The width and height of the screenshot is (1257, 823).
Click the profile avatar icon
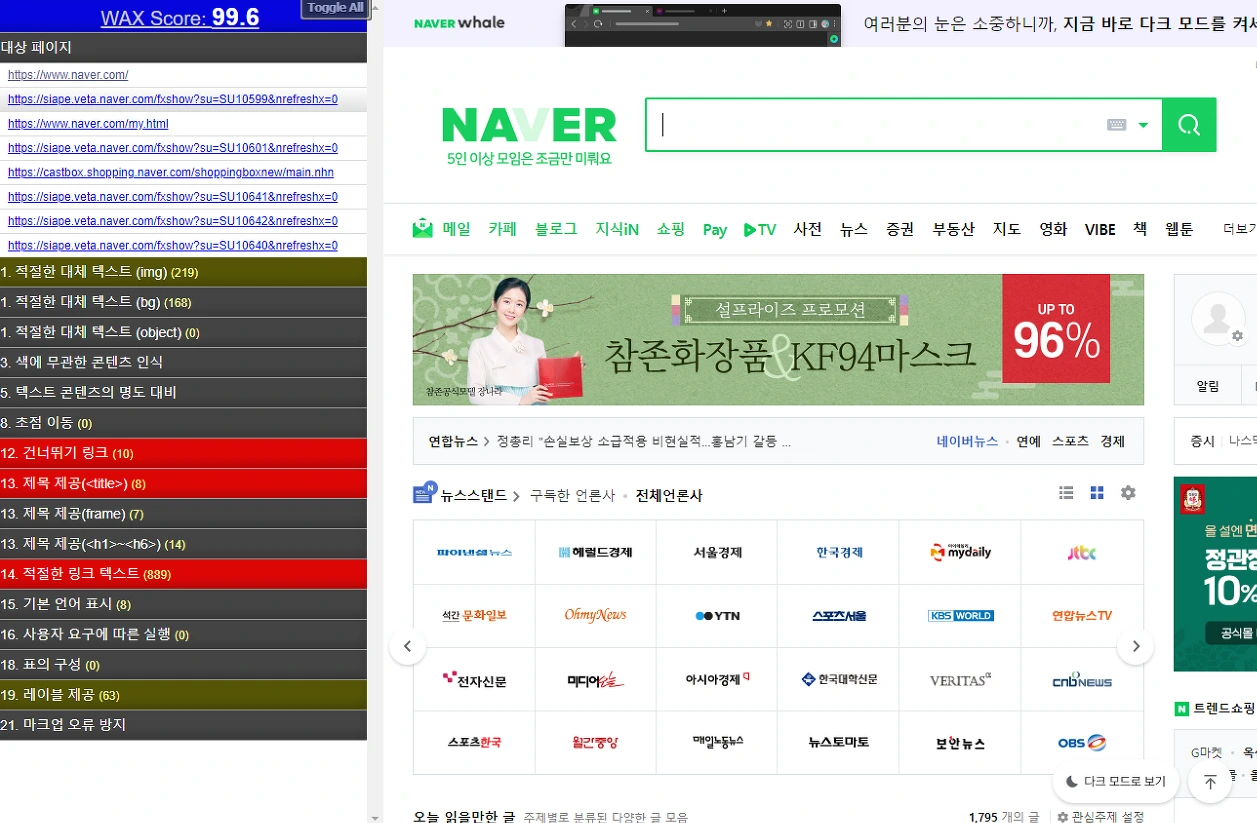click(1217, 320)
